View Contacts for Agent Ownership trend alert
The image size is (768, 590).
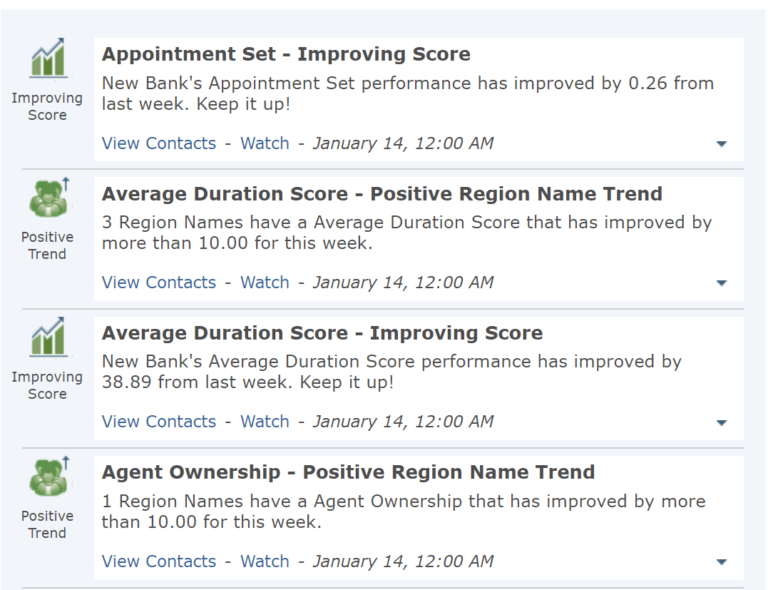click(159, 561)
